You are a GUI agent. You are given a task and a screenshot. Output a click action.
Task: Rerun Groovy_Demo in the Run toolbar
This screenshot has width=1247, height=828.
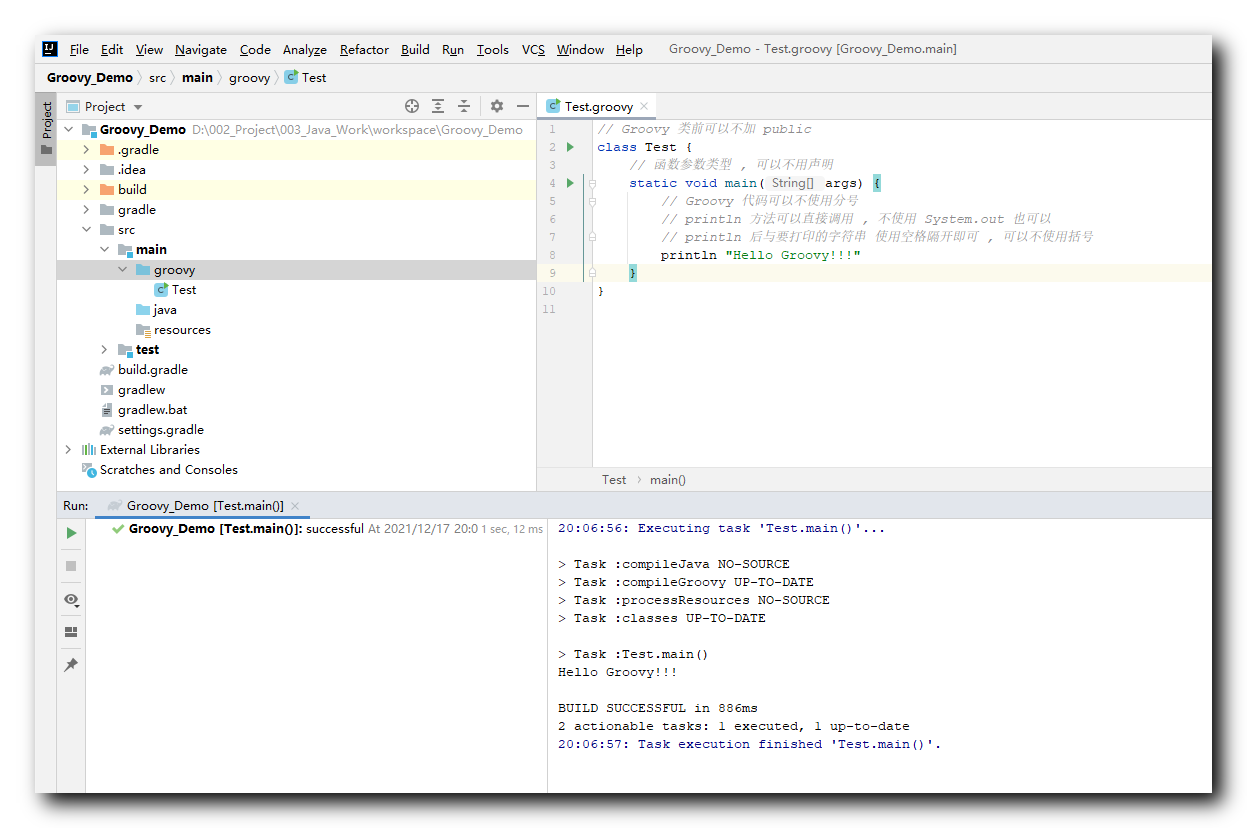71,533
